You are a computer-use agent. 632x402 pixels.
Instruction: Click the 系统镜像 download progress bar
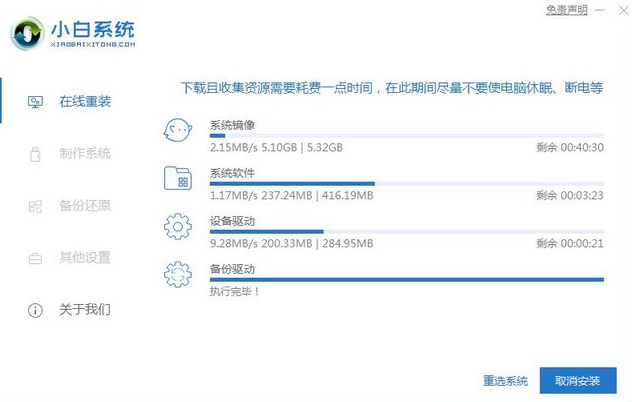click(406, 136)
